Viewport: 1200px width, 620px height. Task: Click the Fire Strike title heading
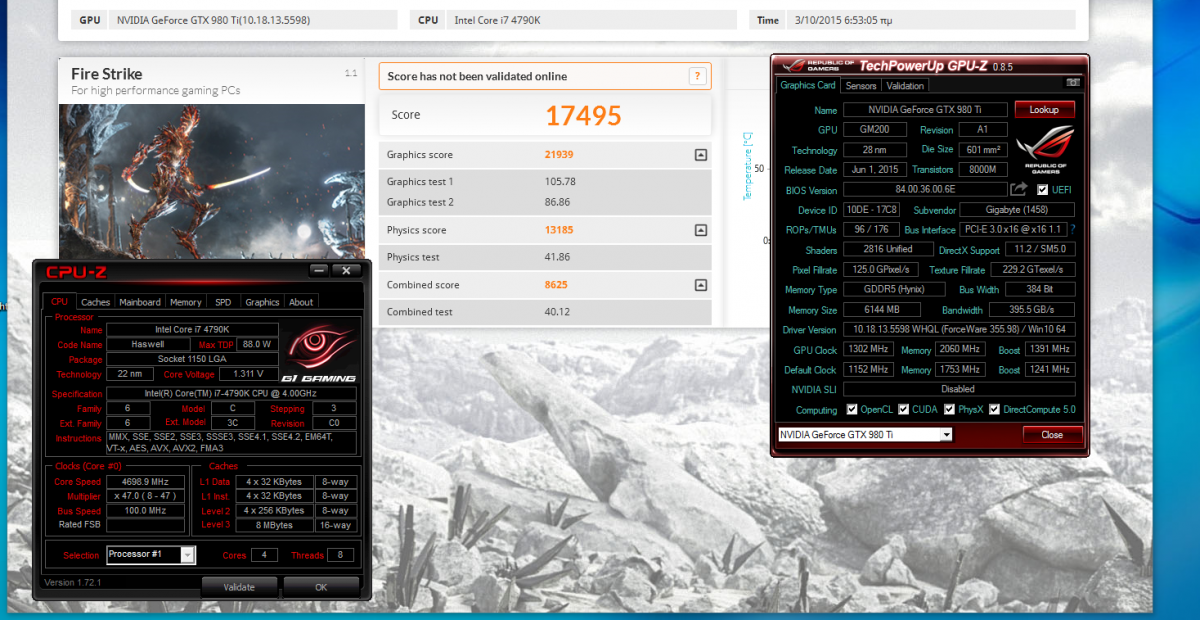point(107,74)
